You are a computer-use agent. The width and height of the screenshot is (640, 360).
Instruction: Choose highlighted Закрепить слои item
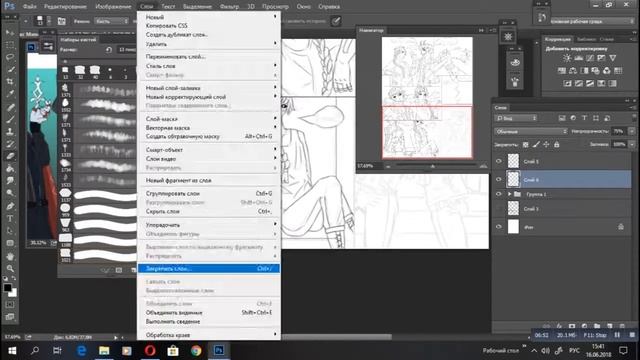(x=209, y=269)
